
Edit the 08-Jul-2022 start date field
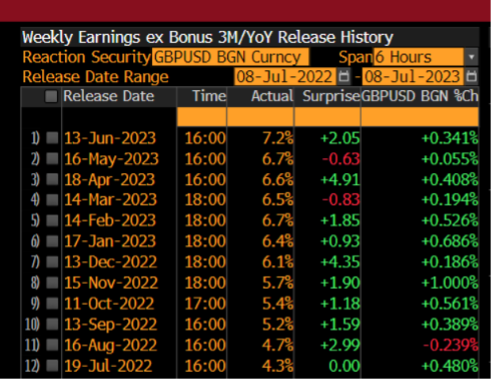click(285, 77)
